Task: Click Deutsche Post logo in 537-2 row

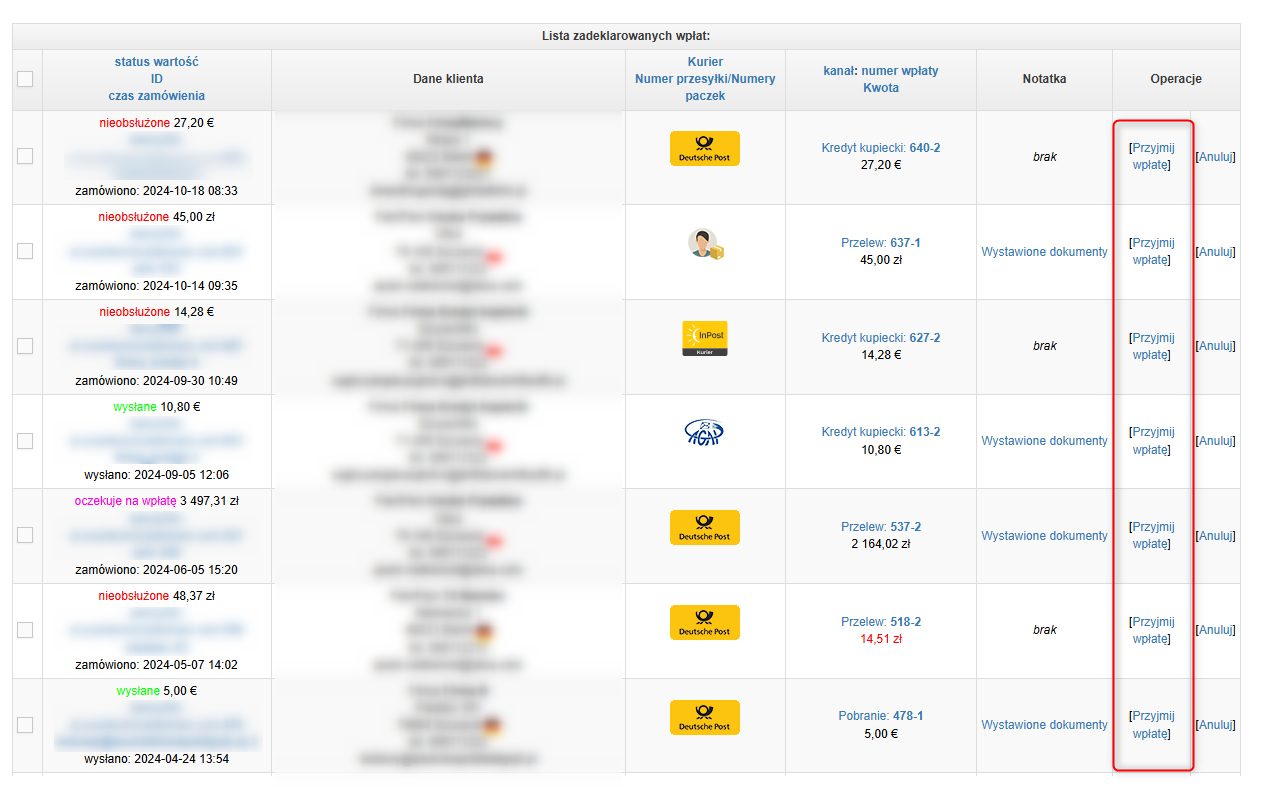Action: tap(704, 528)
